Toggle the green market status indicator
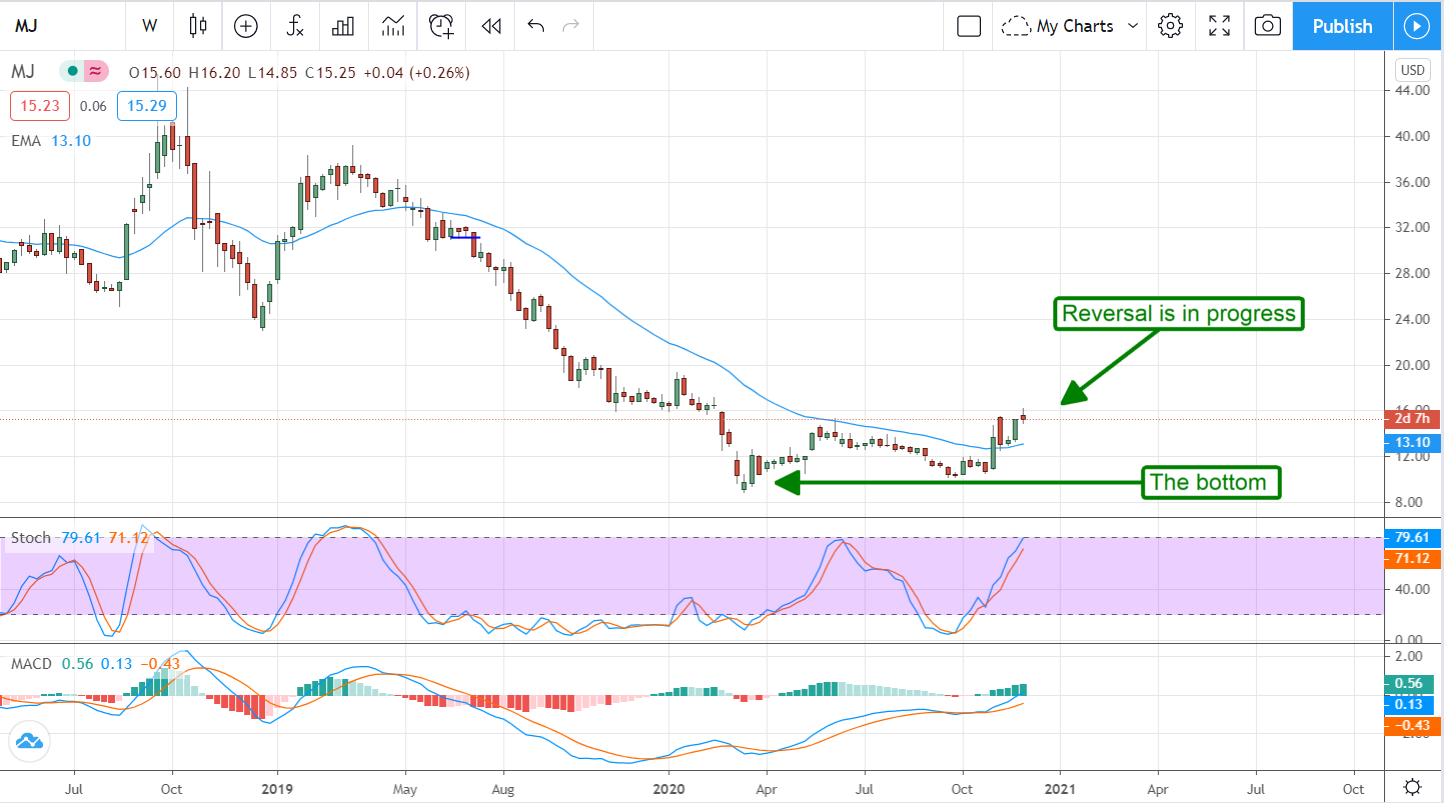Viewport: 1444px width, 803px height. [71, 71]
